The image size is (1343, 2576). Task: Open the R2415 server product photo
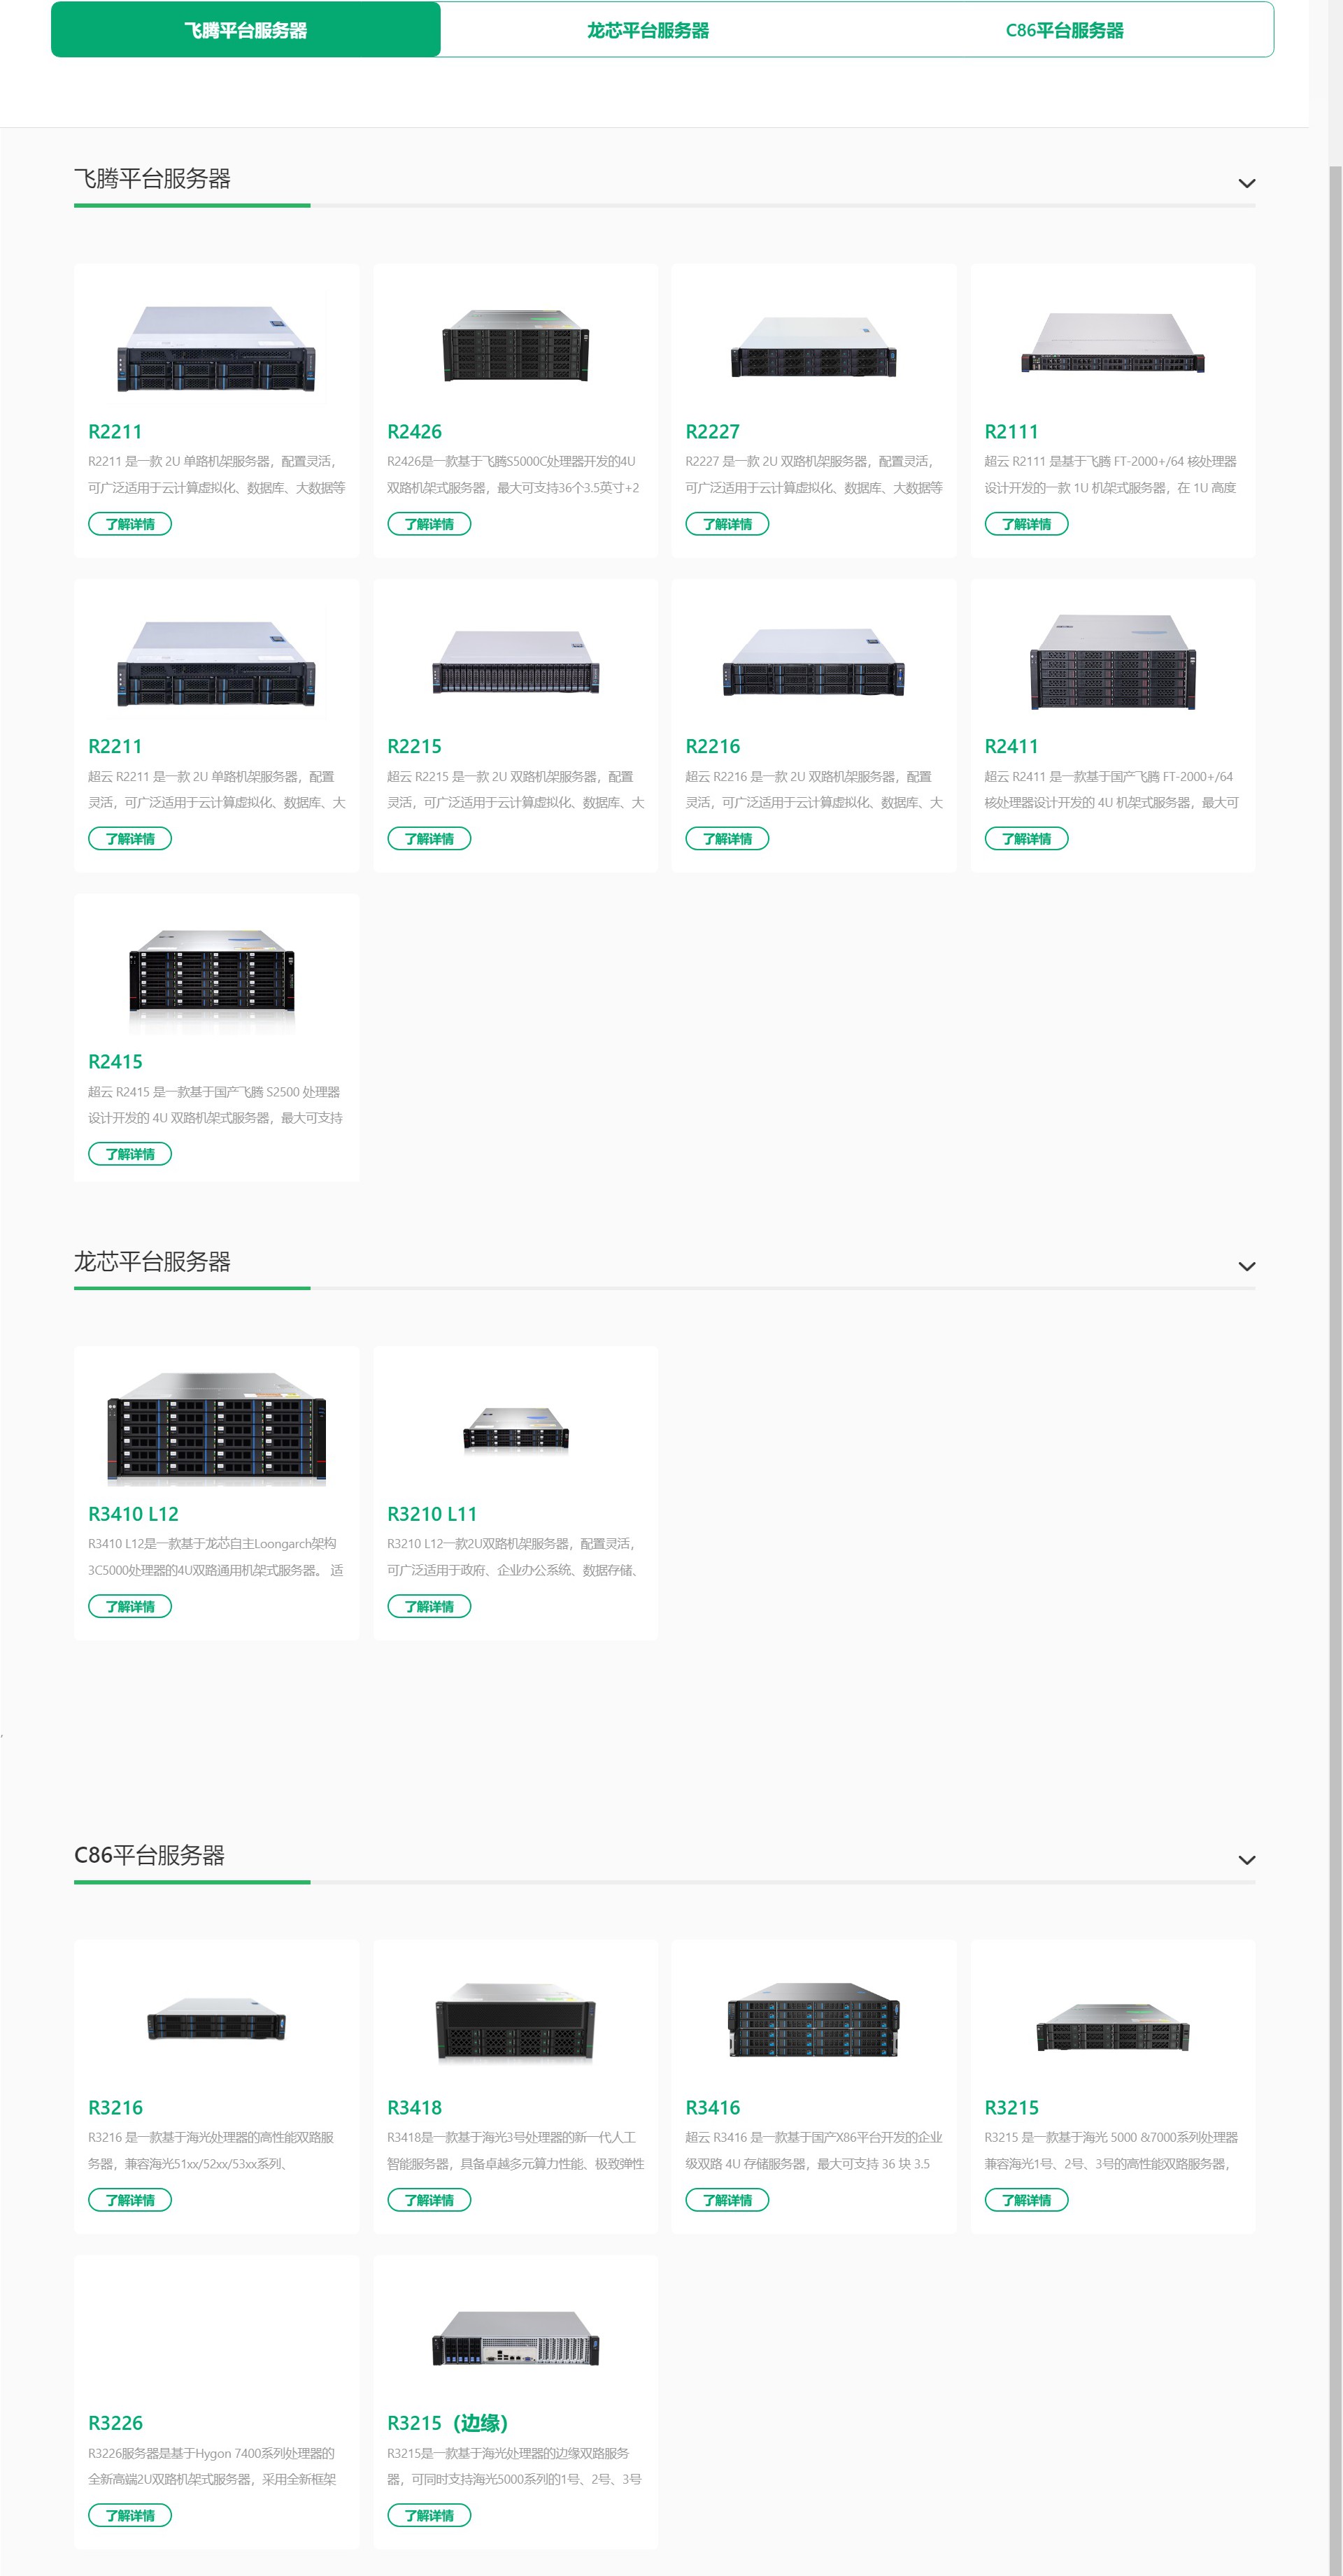coord(212,972)
